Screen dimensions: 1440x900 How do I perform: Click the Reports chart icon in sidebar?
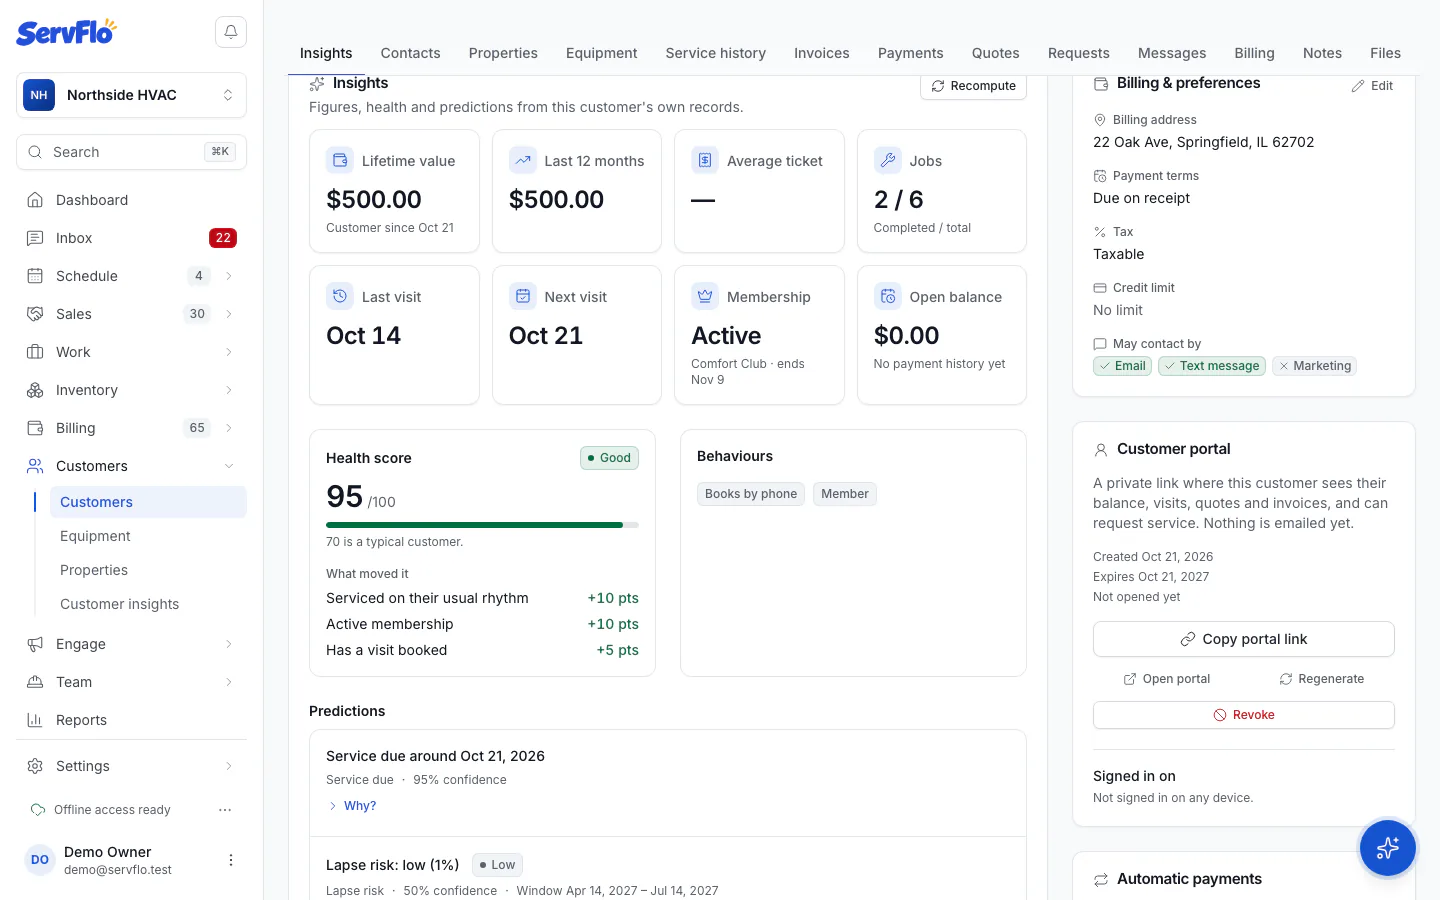[x=35, y=720]
